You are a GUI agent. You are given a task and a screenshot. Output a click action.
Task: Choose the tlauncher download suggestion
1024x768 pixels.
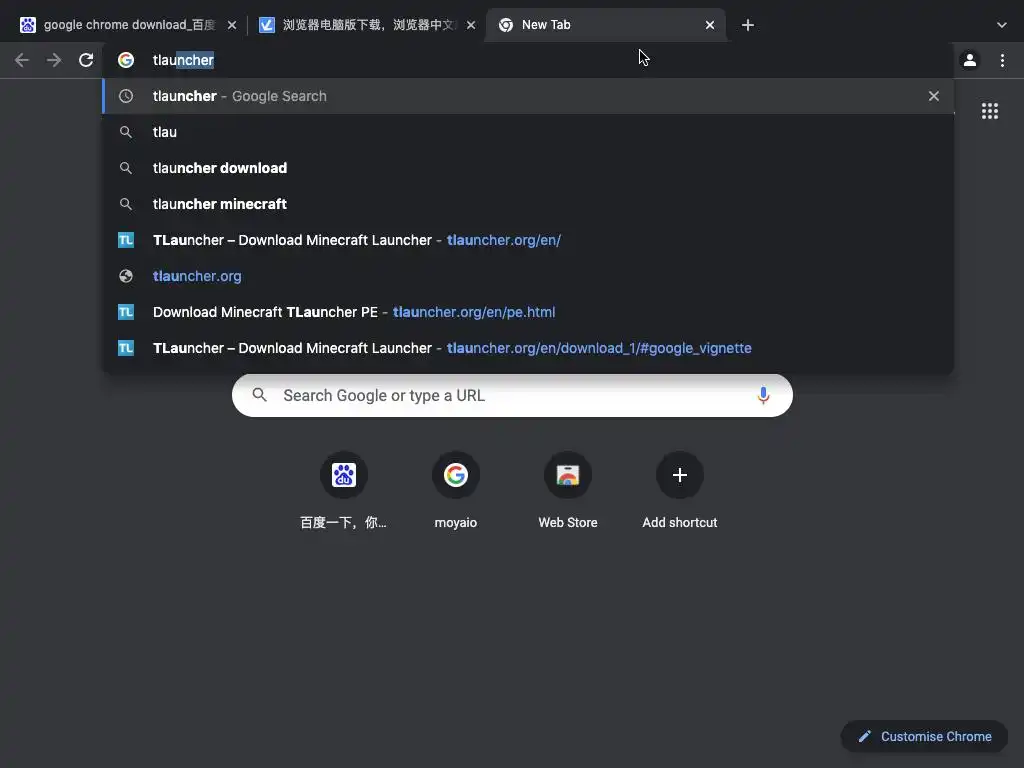[528, 168]
